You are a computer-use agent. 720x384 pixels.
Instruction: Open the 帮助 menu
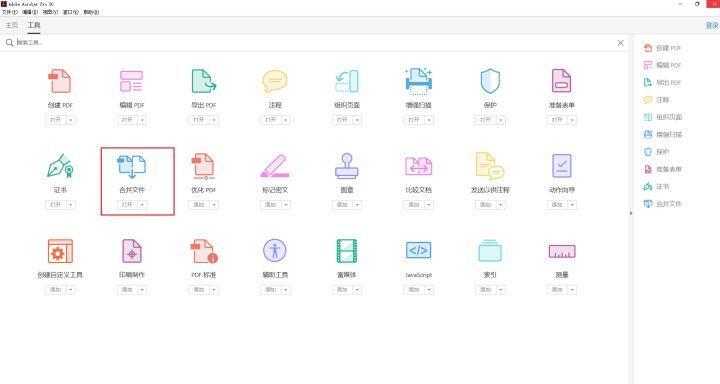[91, 12]
